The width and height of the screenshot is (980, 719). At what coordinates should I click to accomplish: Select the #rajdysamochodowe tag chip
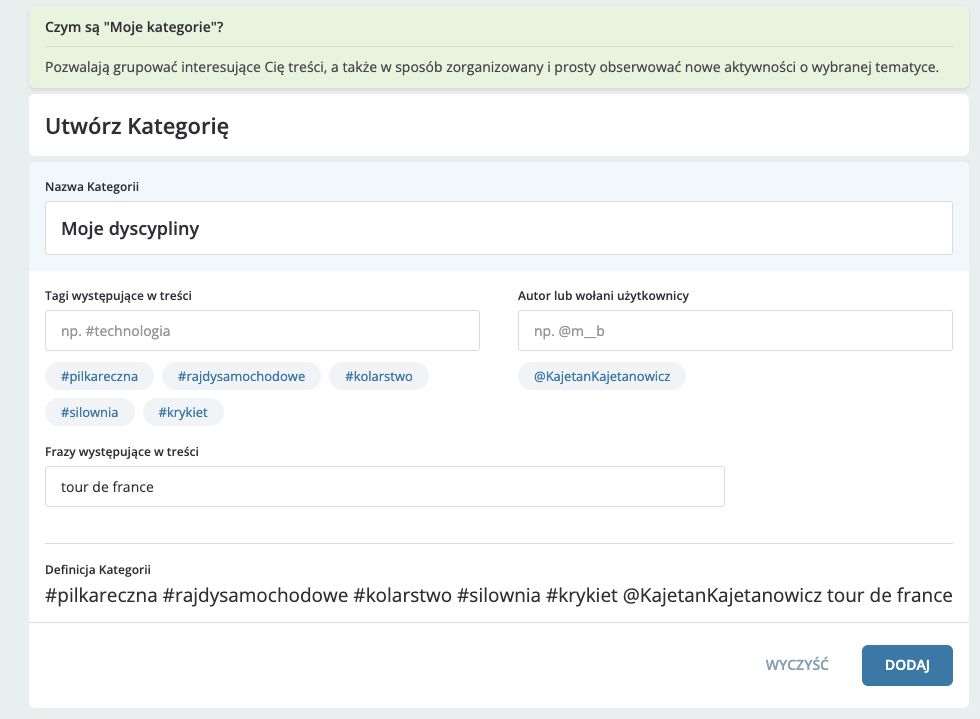[241, 376]
